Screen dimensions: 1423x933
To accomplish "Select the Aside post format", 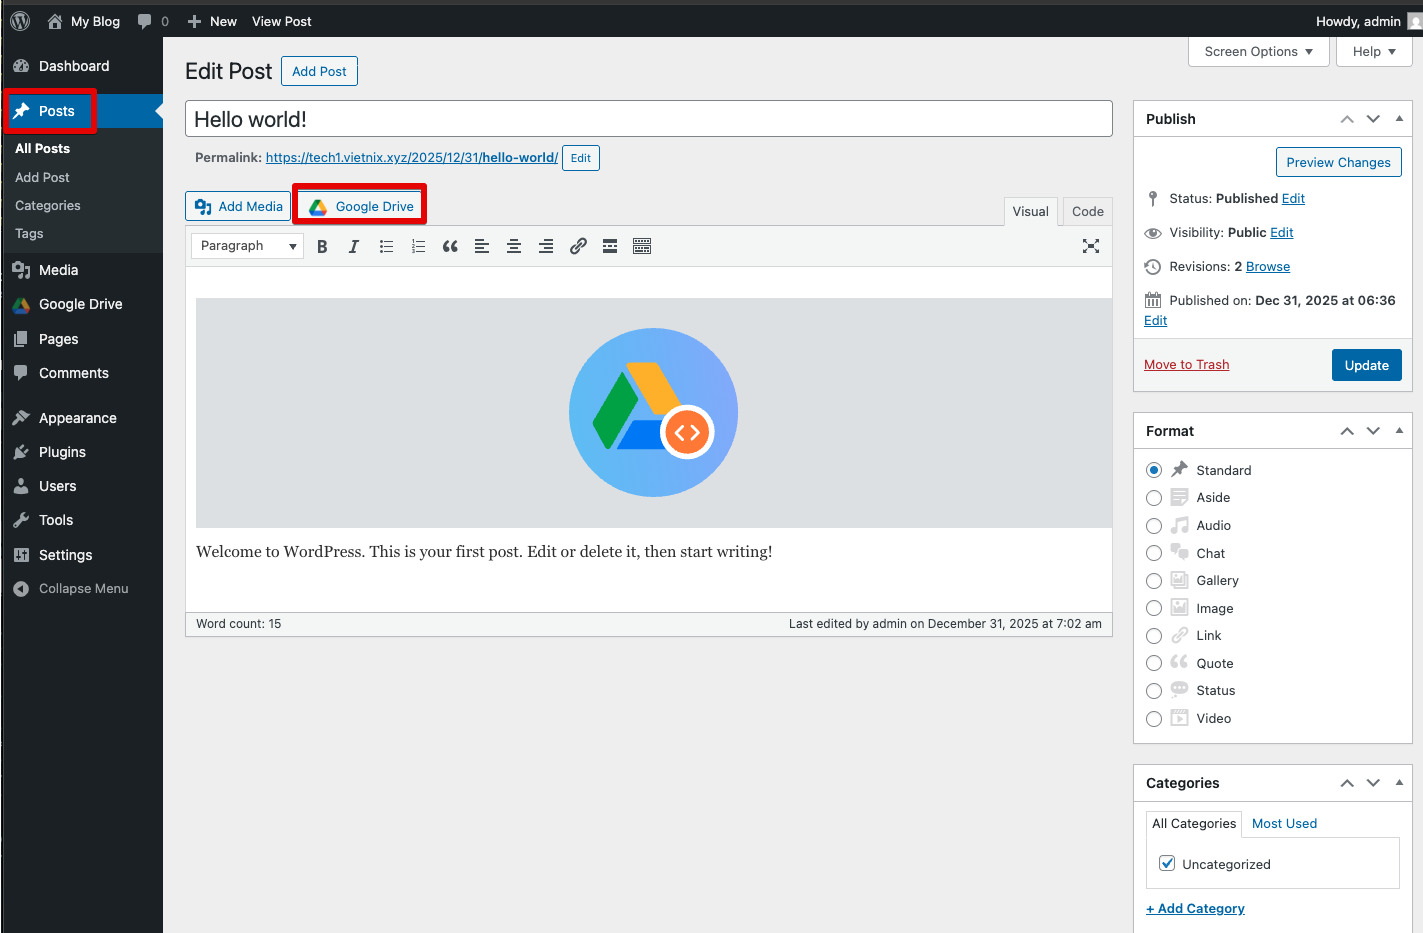I will [x=1154, y=498].
